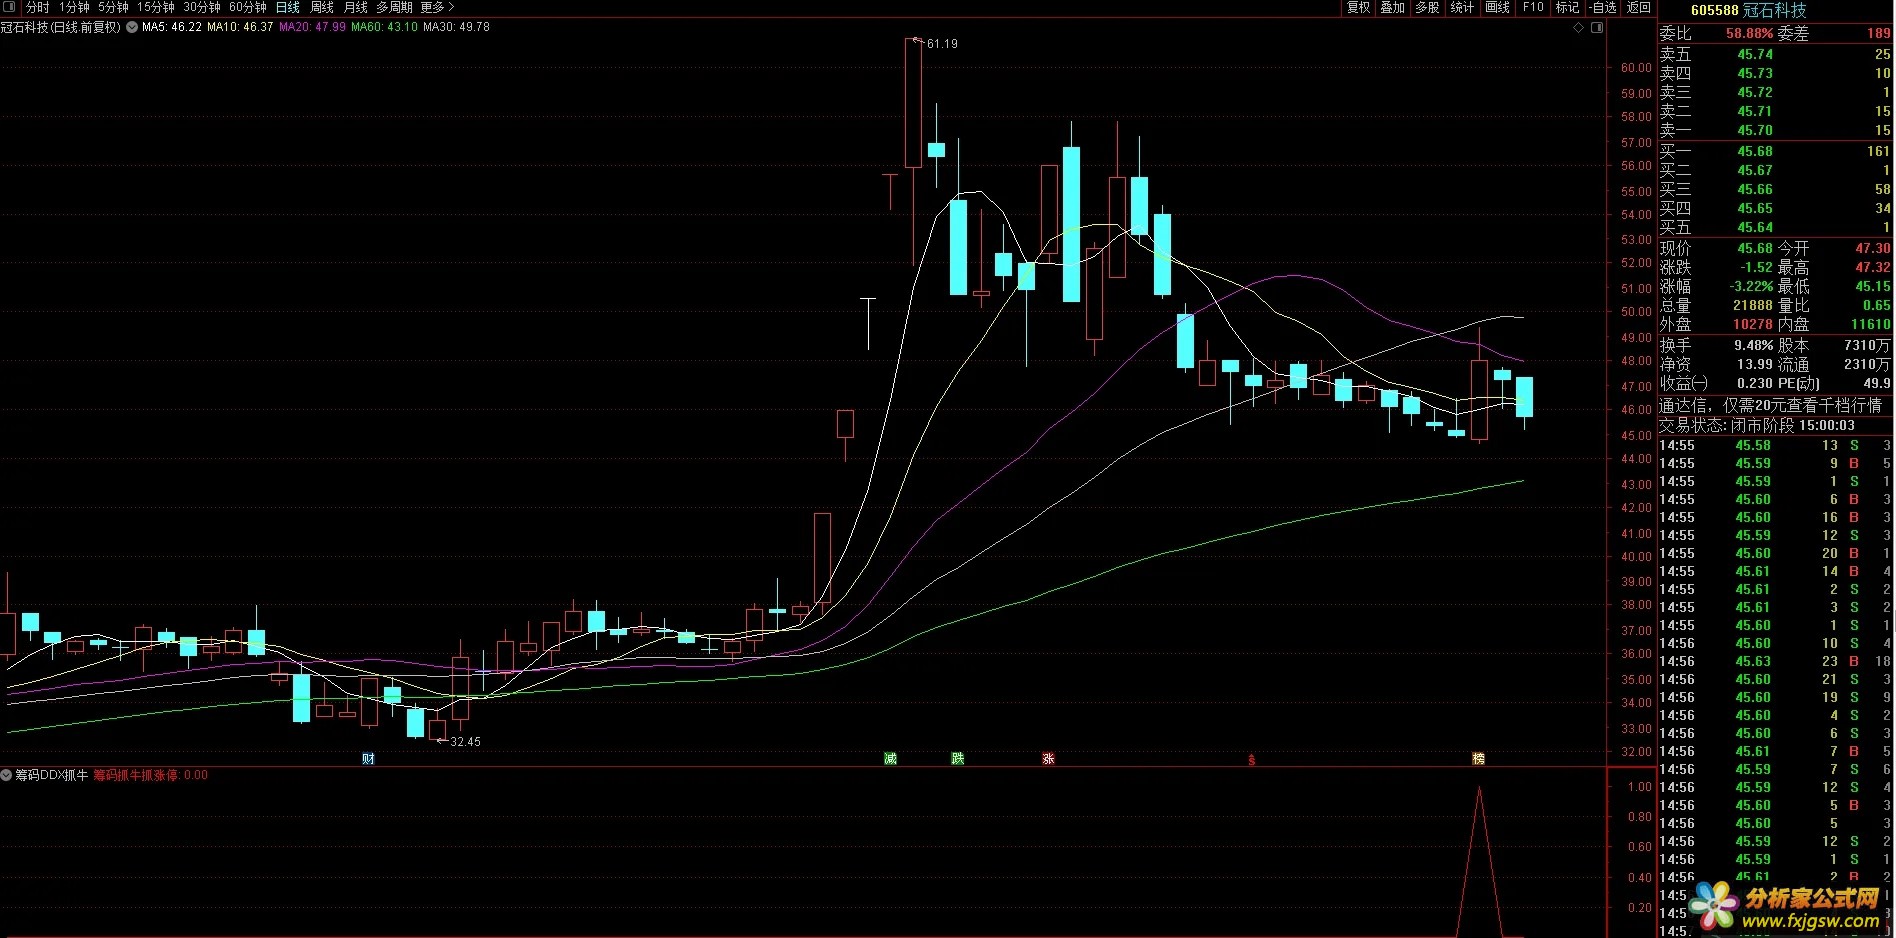Switch to 日线 daily chart
1896x938 pixels.
pyautogui.click(x=288, y=7)
